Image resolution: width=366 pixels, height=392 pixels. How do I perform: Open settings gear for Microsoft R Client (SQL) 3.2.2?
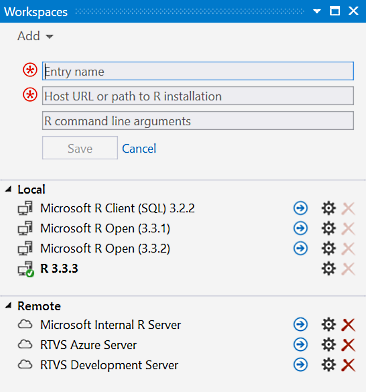click(328, 208)
